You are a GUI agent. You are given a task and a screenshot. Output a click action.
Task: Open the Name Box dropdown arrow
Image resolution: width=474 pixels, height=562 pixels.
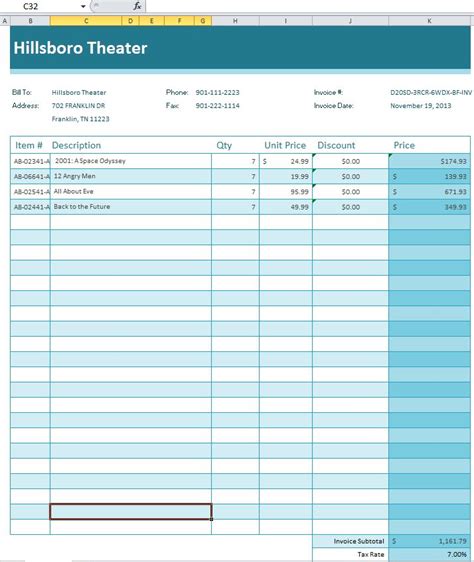point(83,6)
